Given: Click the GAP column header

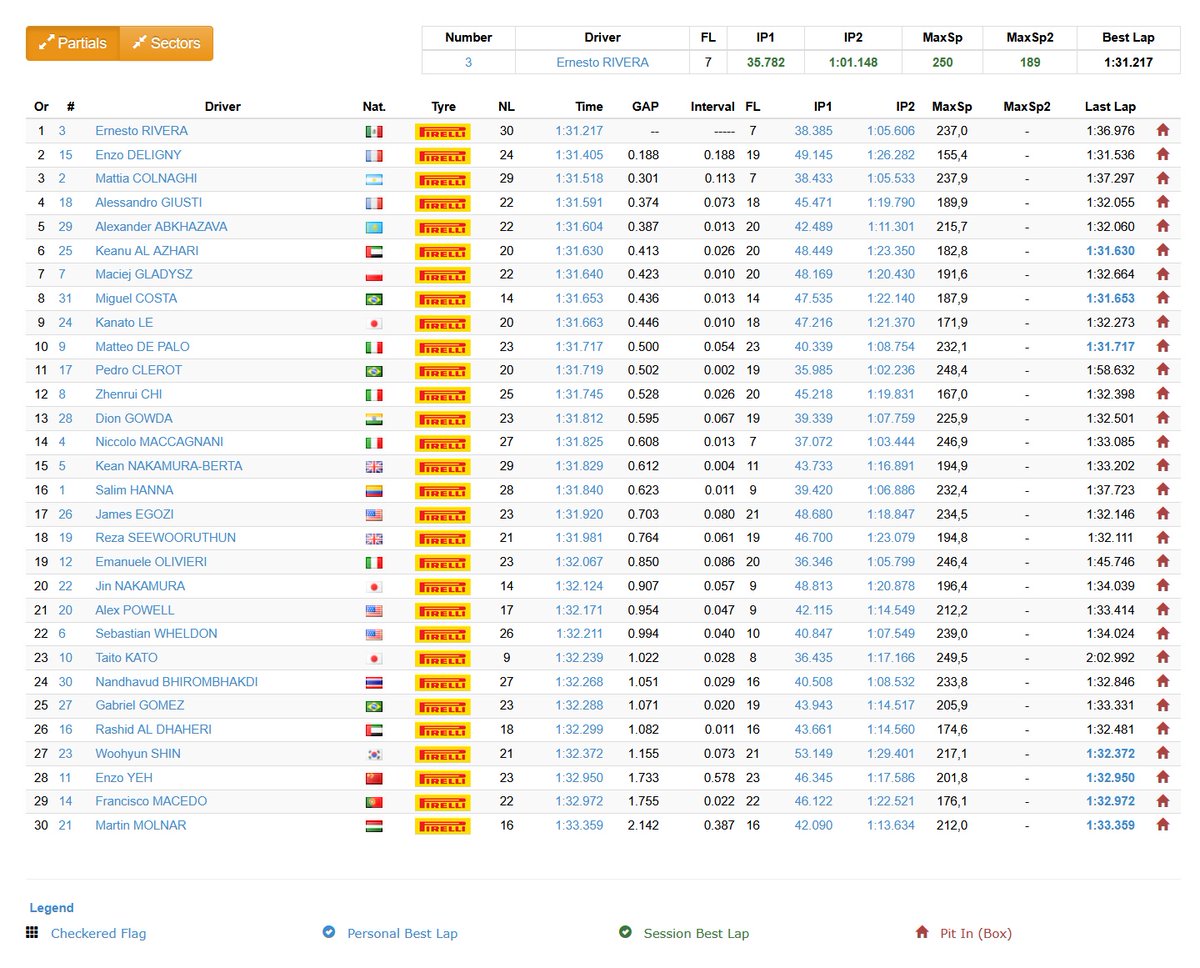Looking at the screenshot, I should pyautogui.click(x=645, y=107).
